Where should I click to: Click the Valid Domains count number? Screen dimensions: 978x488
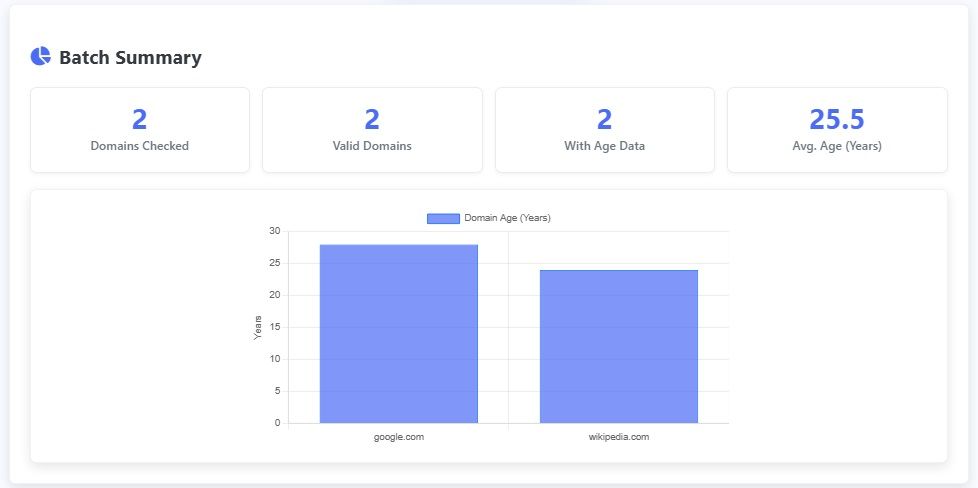click(x=372, y=119)
